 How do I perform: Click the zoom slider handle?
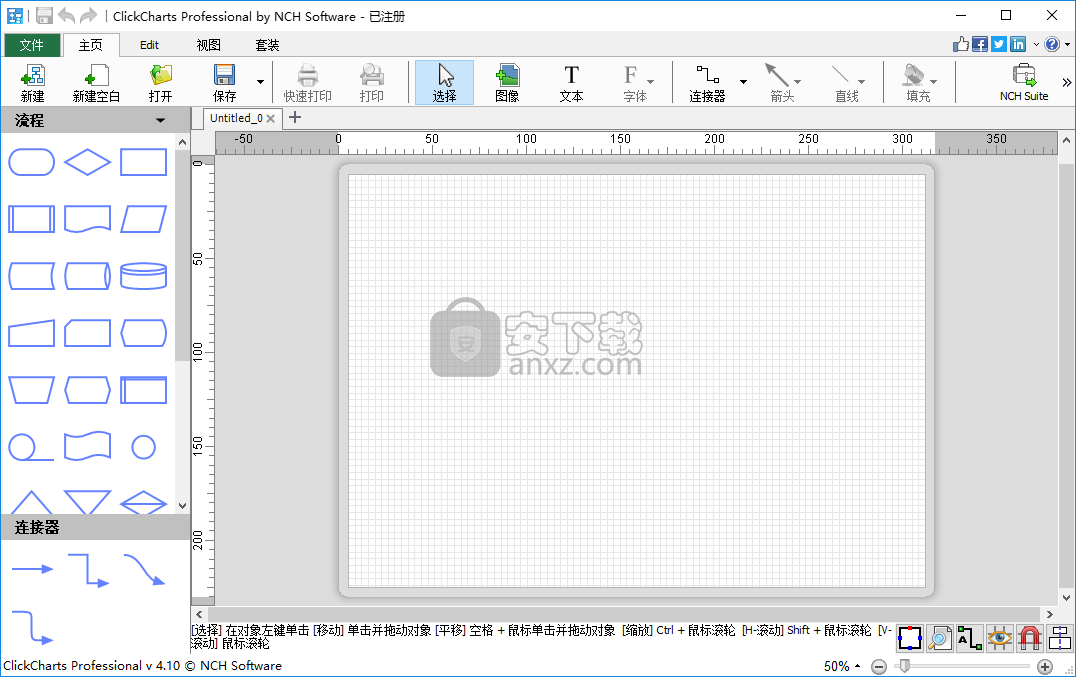click(904, 665)
